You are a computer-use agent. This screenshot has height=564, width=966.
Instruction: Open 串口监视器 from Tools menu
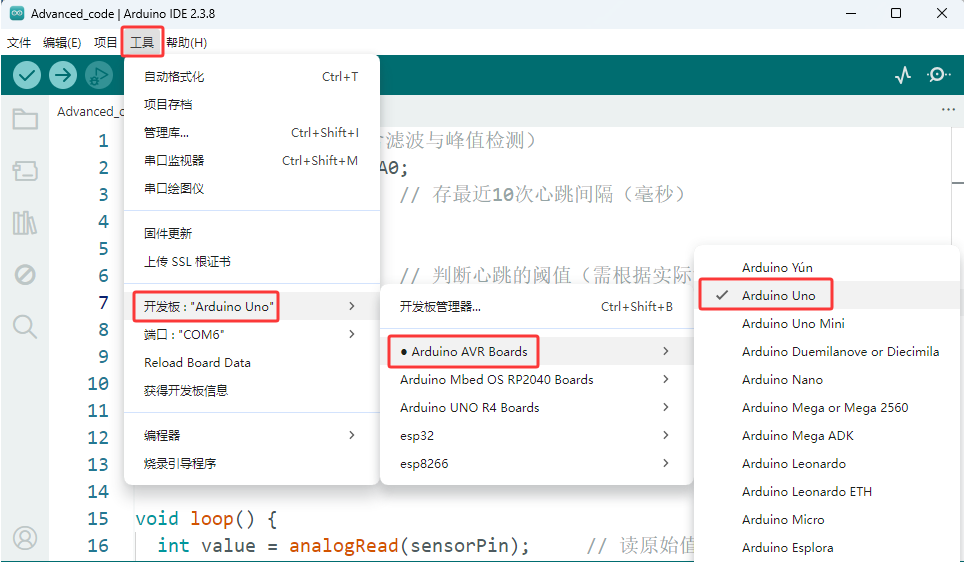click(251, 160)
